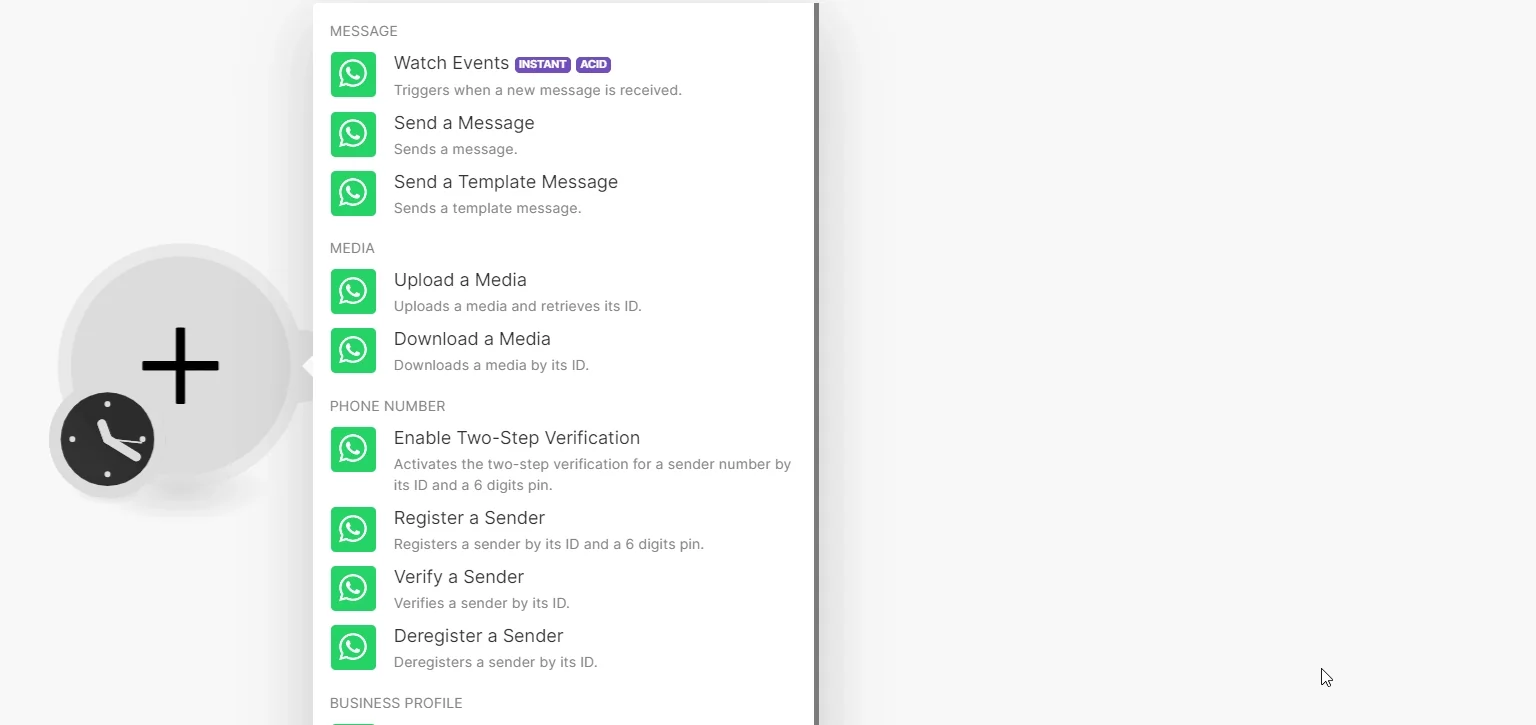Click the WhatsApp icon for Send a Template Message
1536x725 pixels.
[x=353, y=193]
